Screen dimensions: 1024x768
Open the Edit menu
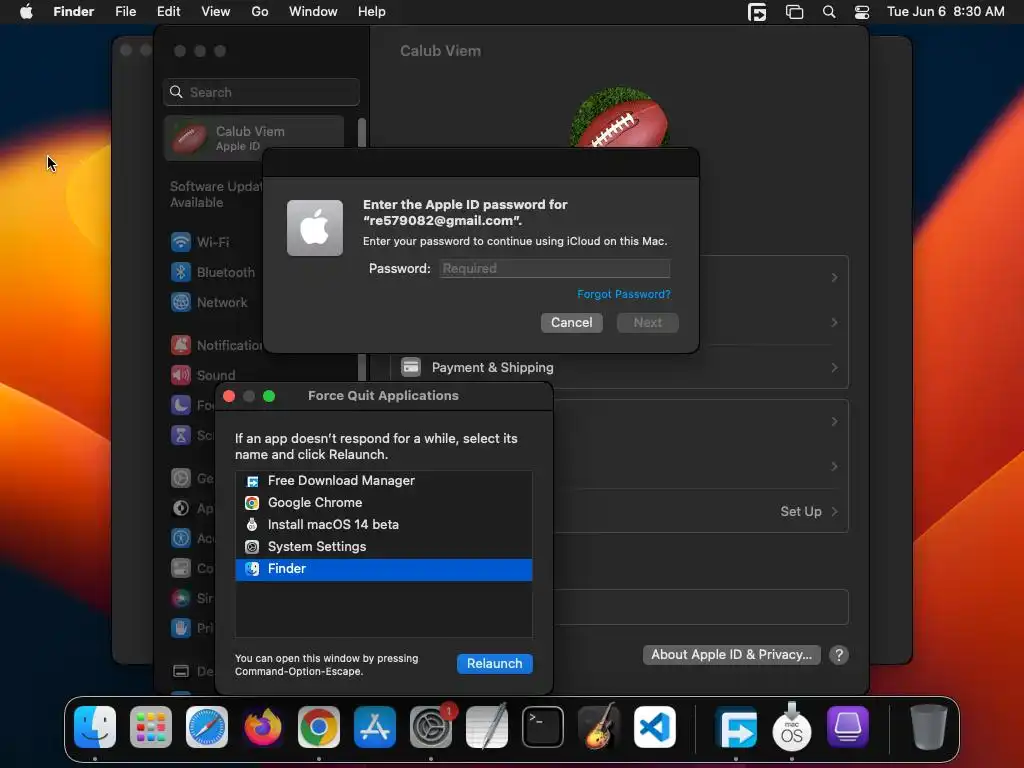click(x=168, y=12)
